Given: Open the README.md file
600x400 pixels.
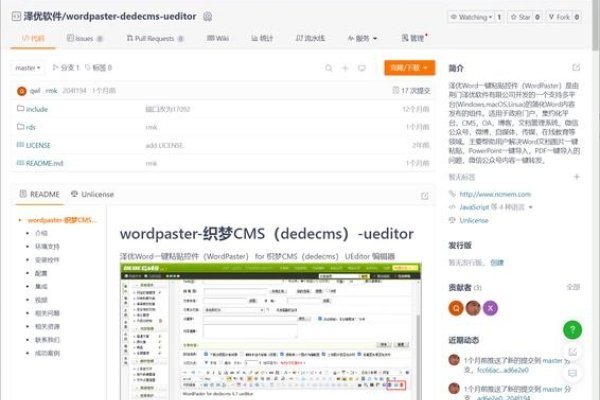Looking at the screenshot, I should click(44, 163).
